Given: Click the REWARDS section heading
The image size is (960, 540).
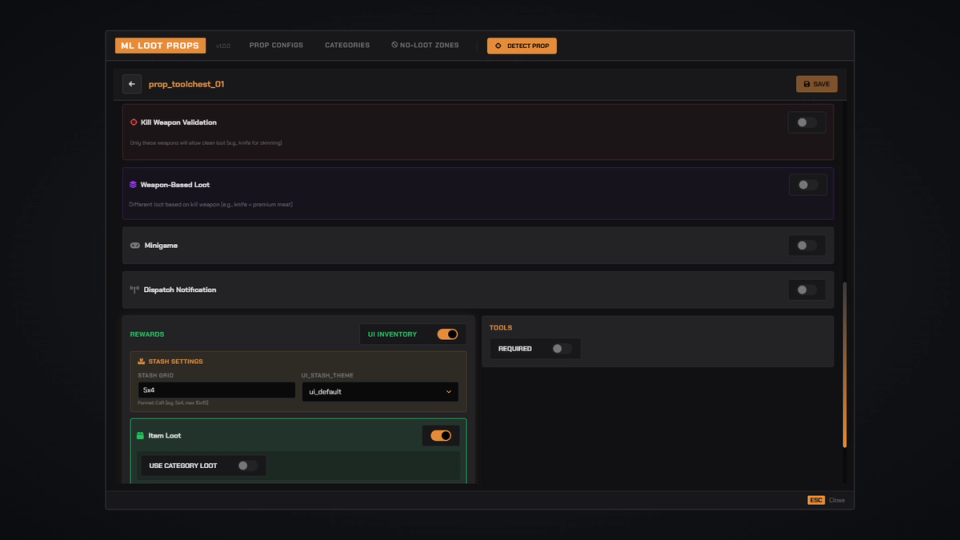Looking at the screenshot, I should click(147, 334).
